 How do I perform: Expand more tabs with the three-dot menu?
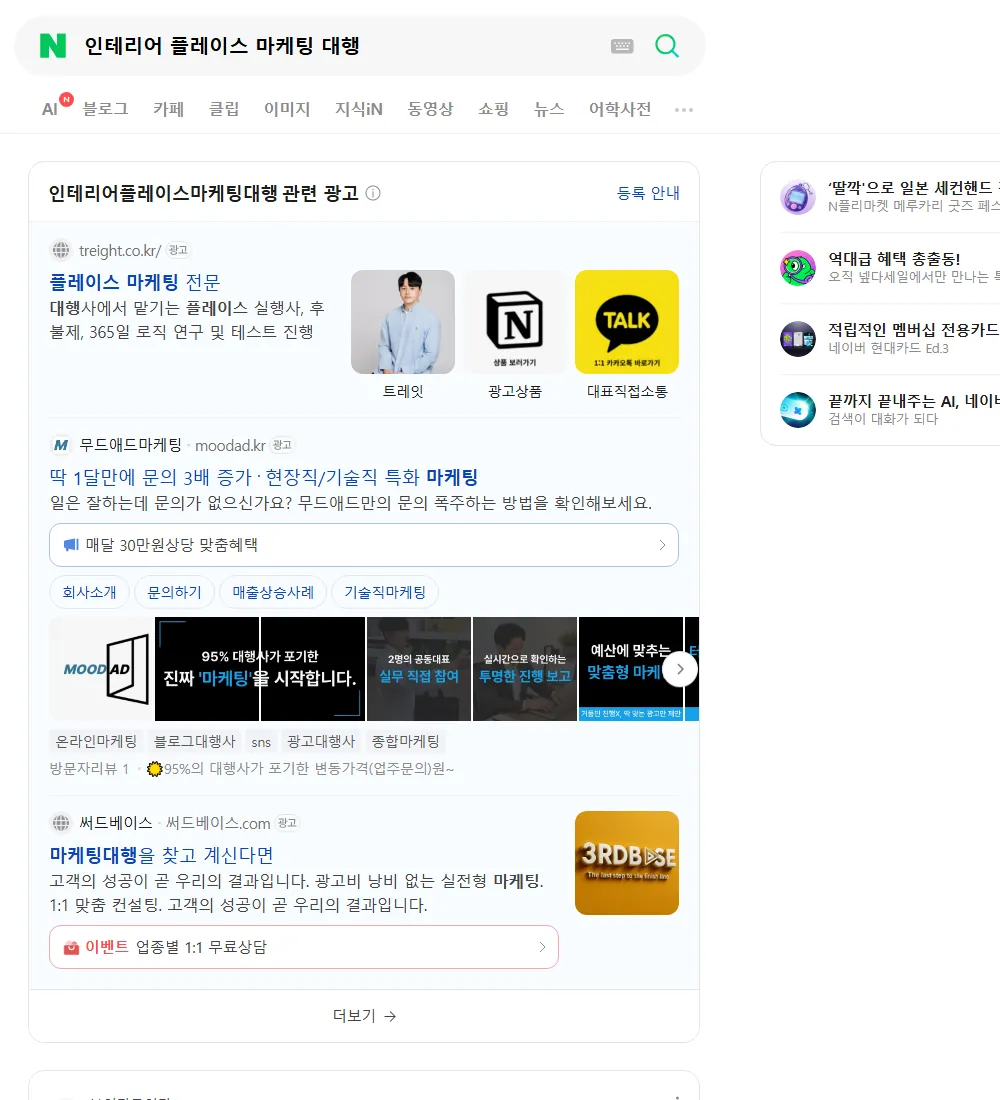(x=684, y=109)
